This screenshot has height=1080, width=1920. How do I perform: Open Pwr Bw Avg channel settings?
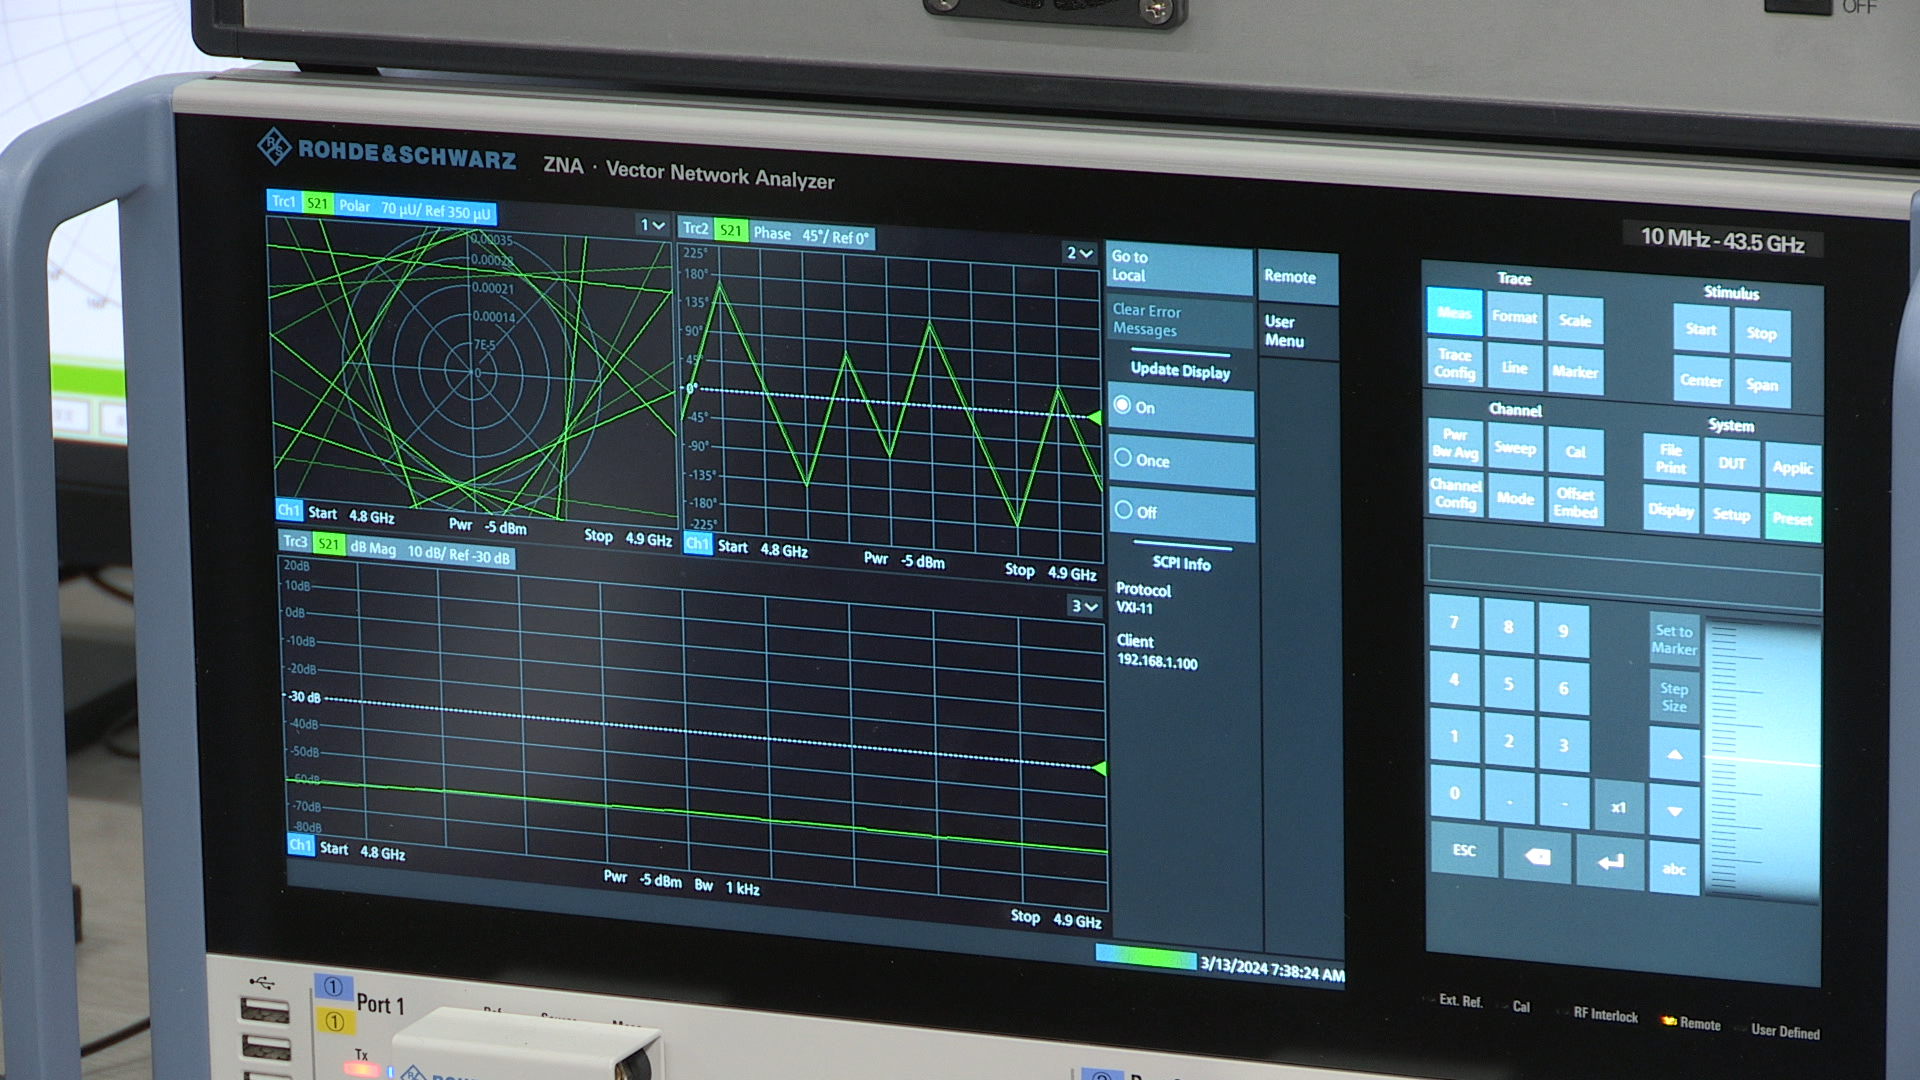(x=1454, y=443)
